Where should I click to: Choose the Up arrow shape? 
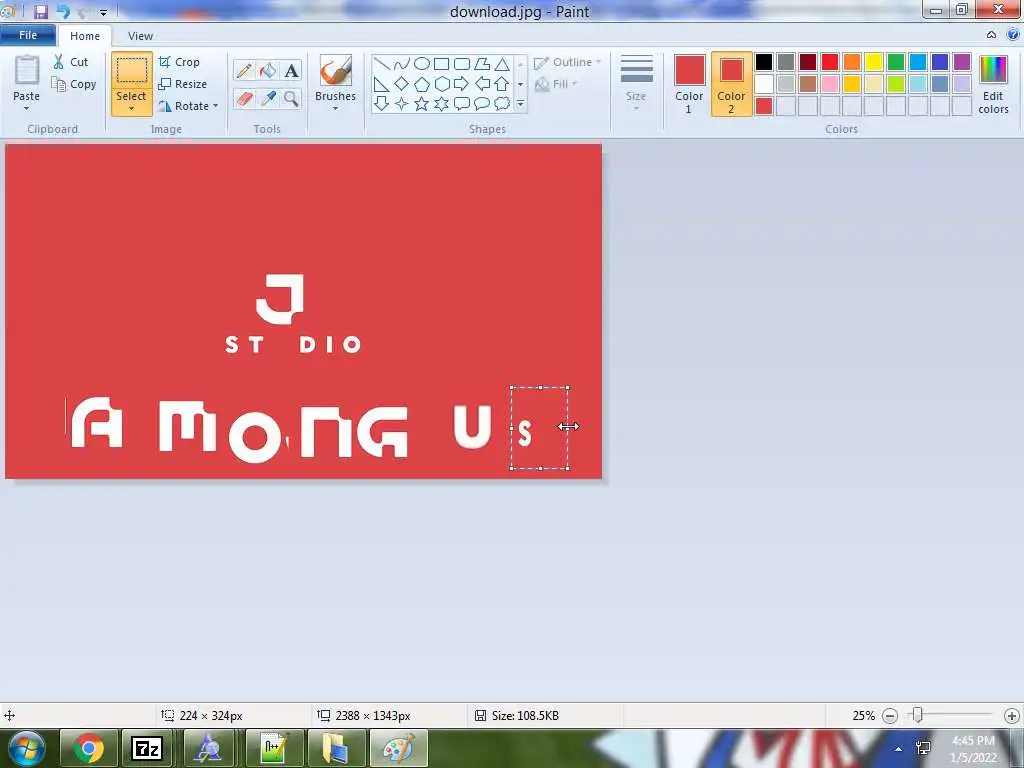pos(502,84)
